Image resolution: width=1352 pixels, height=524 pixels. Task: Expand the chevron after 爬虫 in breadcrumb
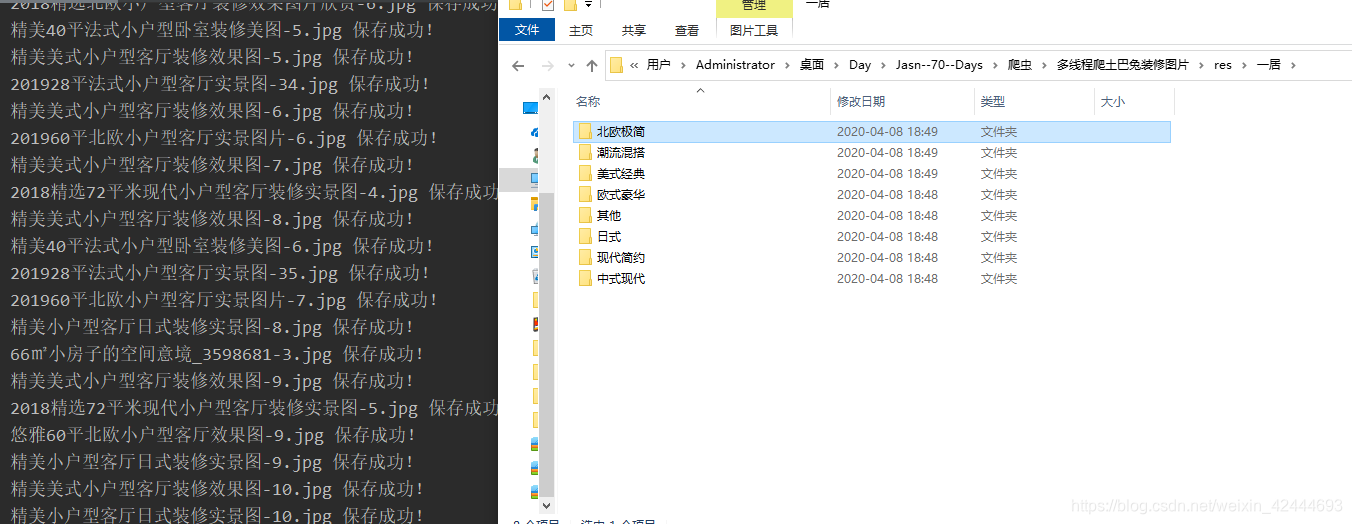pos(1044,65)
